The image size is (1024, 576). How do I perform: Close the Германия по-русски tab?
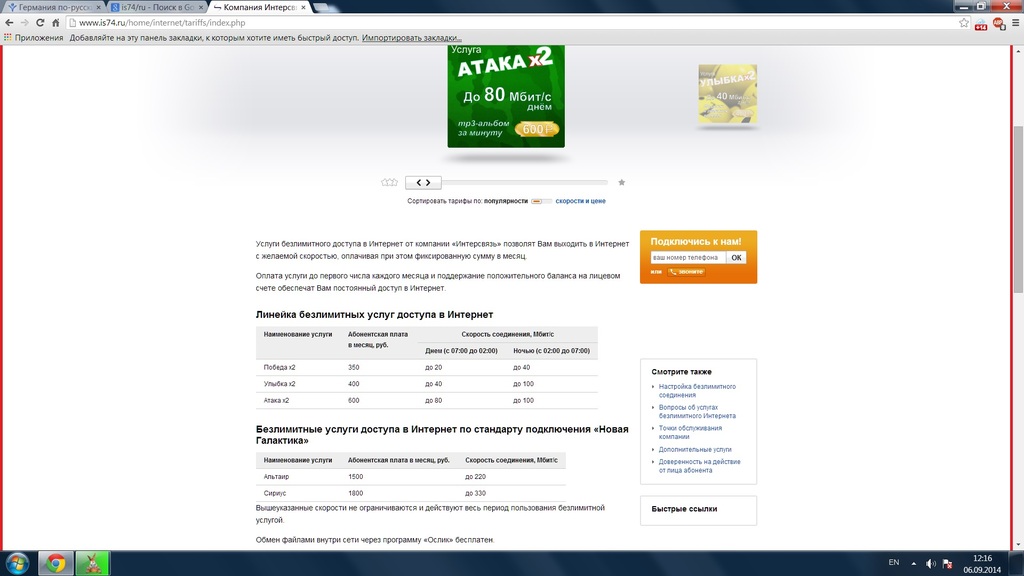click(99, 7)
